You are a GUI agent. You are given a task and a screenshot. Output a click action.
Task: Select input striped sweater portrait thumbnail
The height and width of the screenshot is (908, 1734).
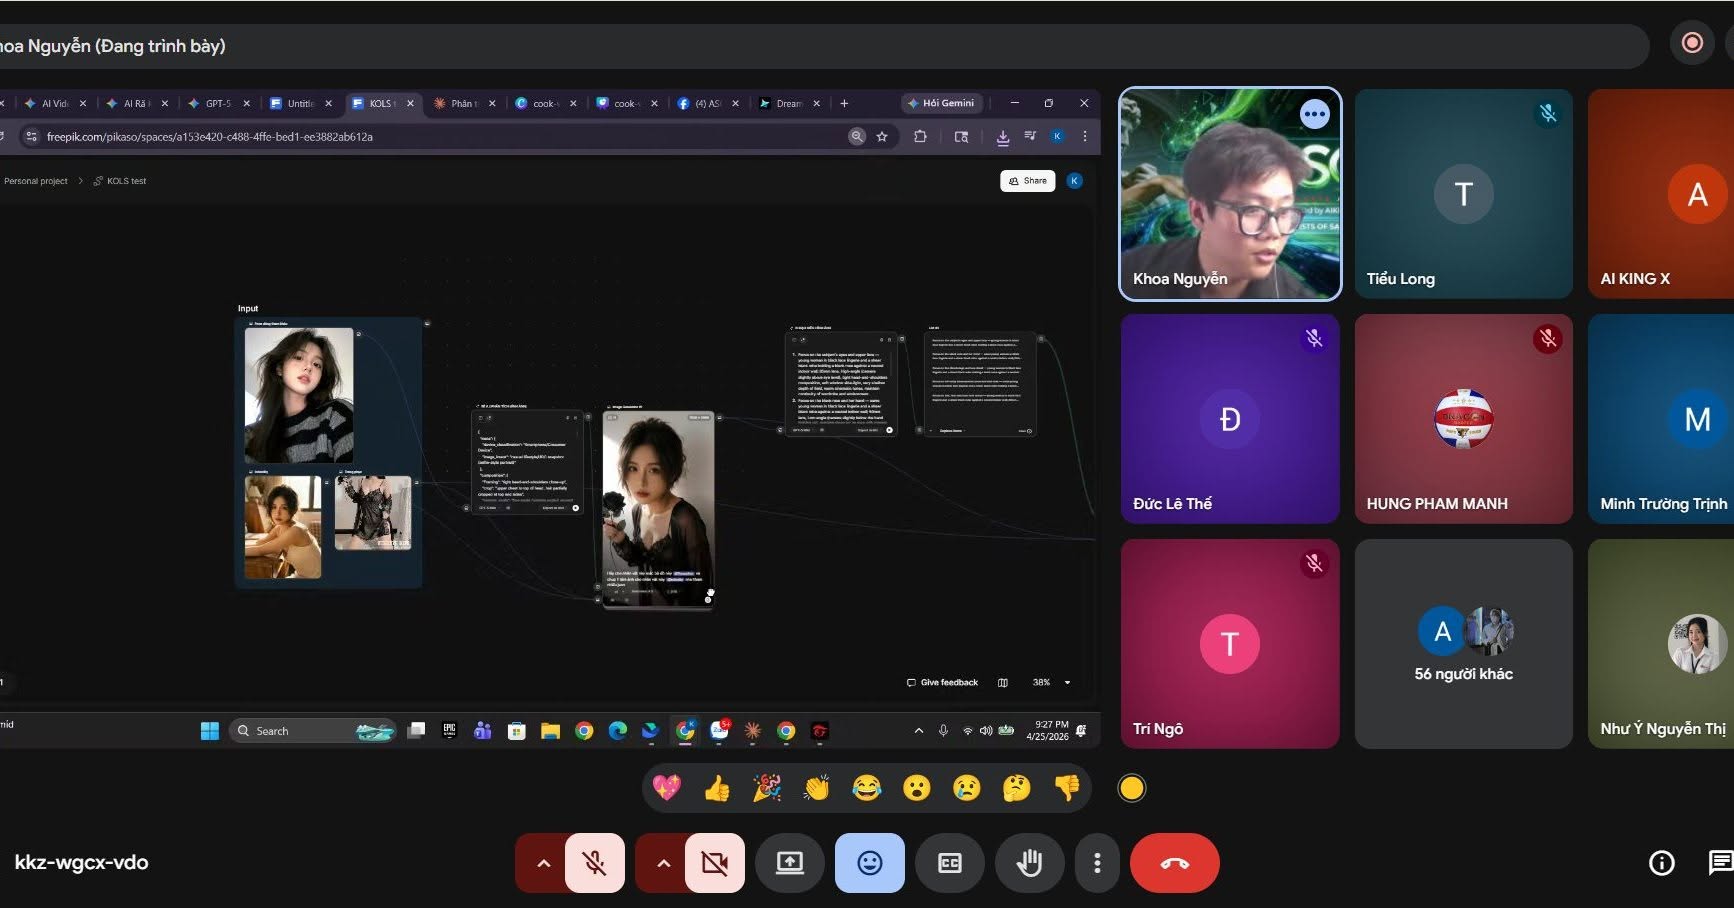tap(299, 395)
